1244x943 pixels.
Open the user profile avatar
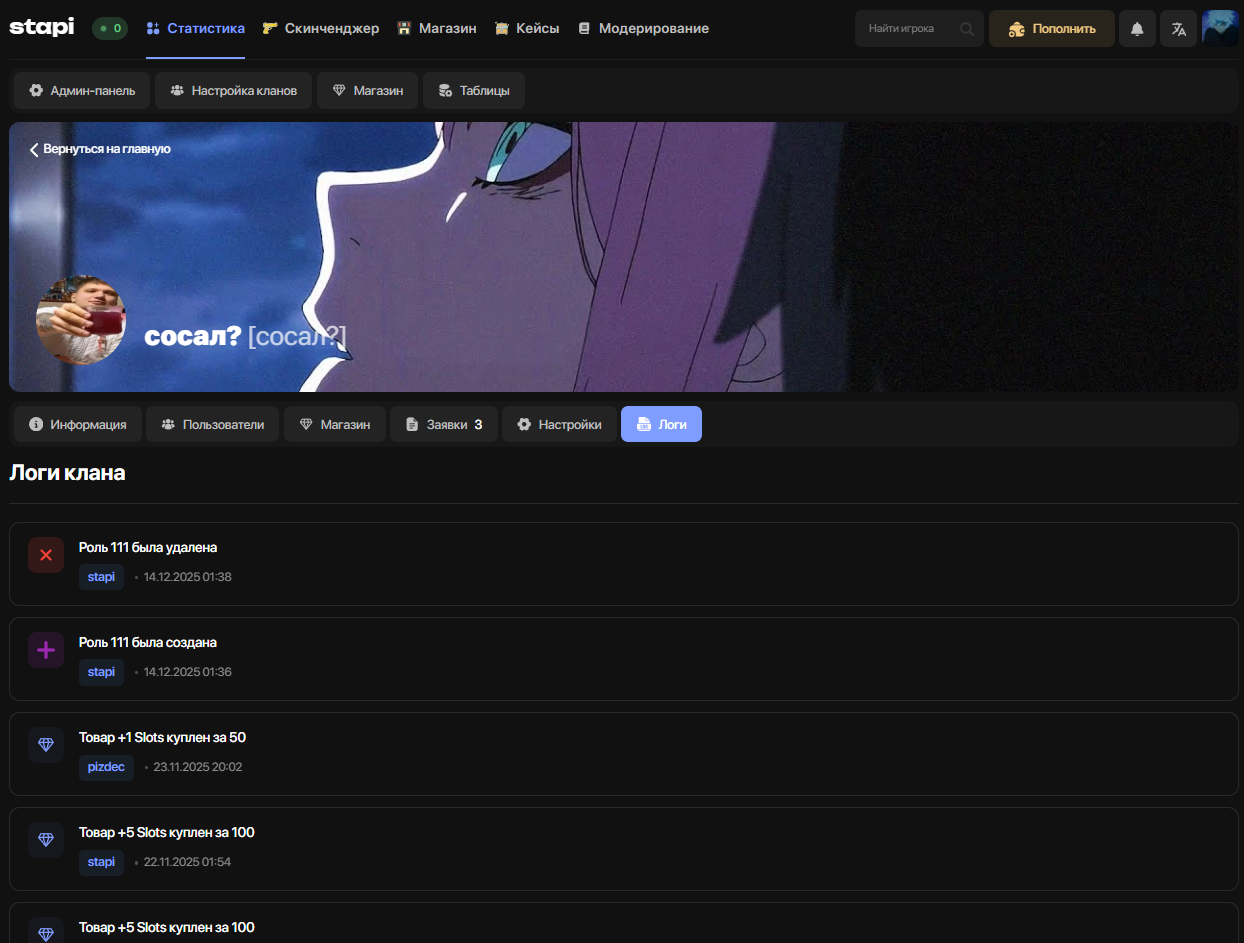coord(1220,28)
